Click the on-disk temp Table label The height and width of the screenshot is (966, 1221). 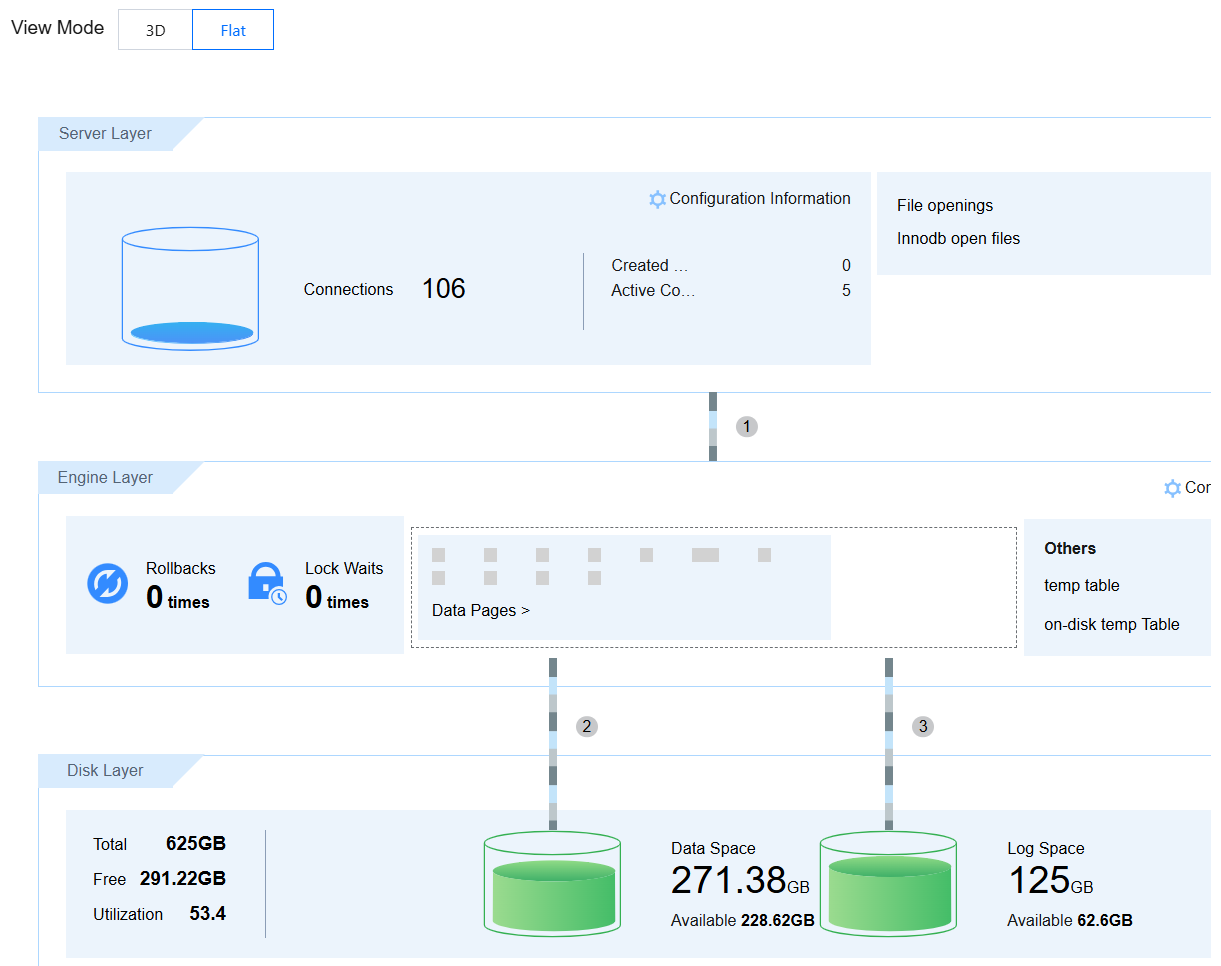coord(1112,625)
